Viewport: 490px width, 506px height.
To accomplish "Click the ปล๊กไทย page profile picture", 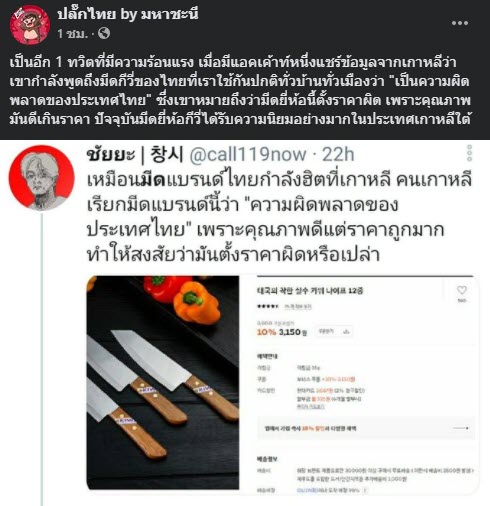I will (30, 25).
